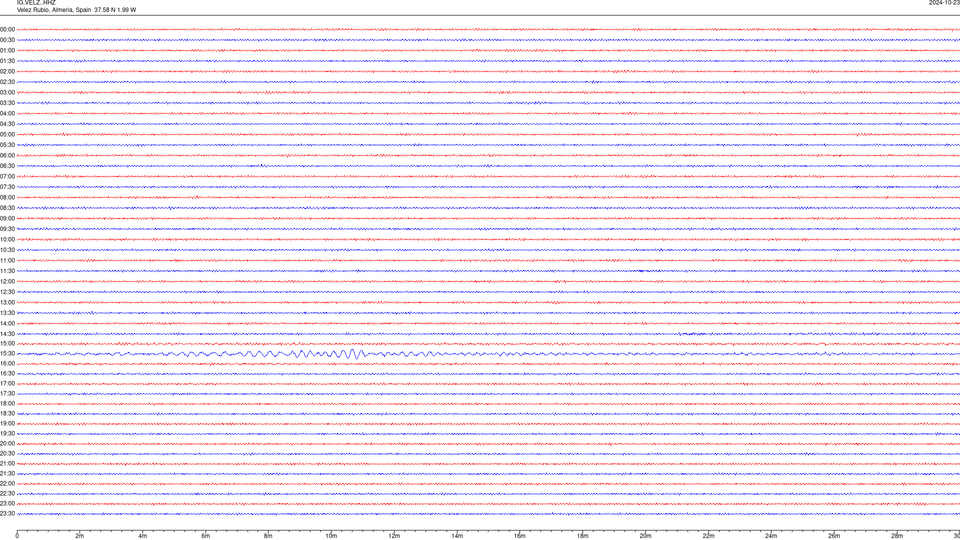Select the 13:00 trace label
The width and height of the screenshot is (960, 540).
7,302
